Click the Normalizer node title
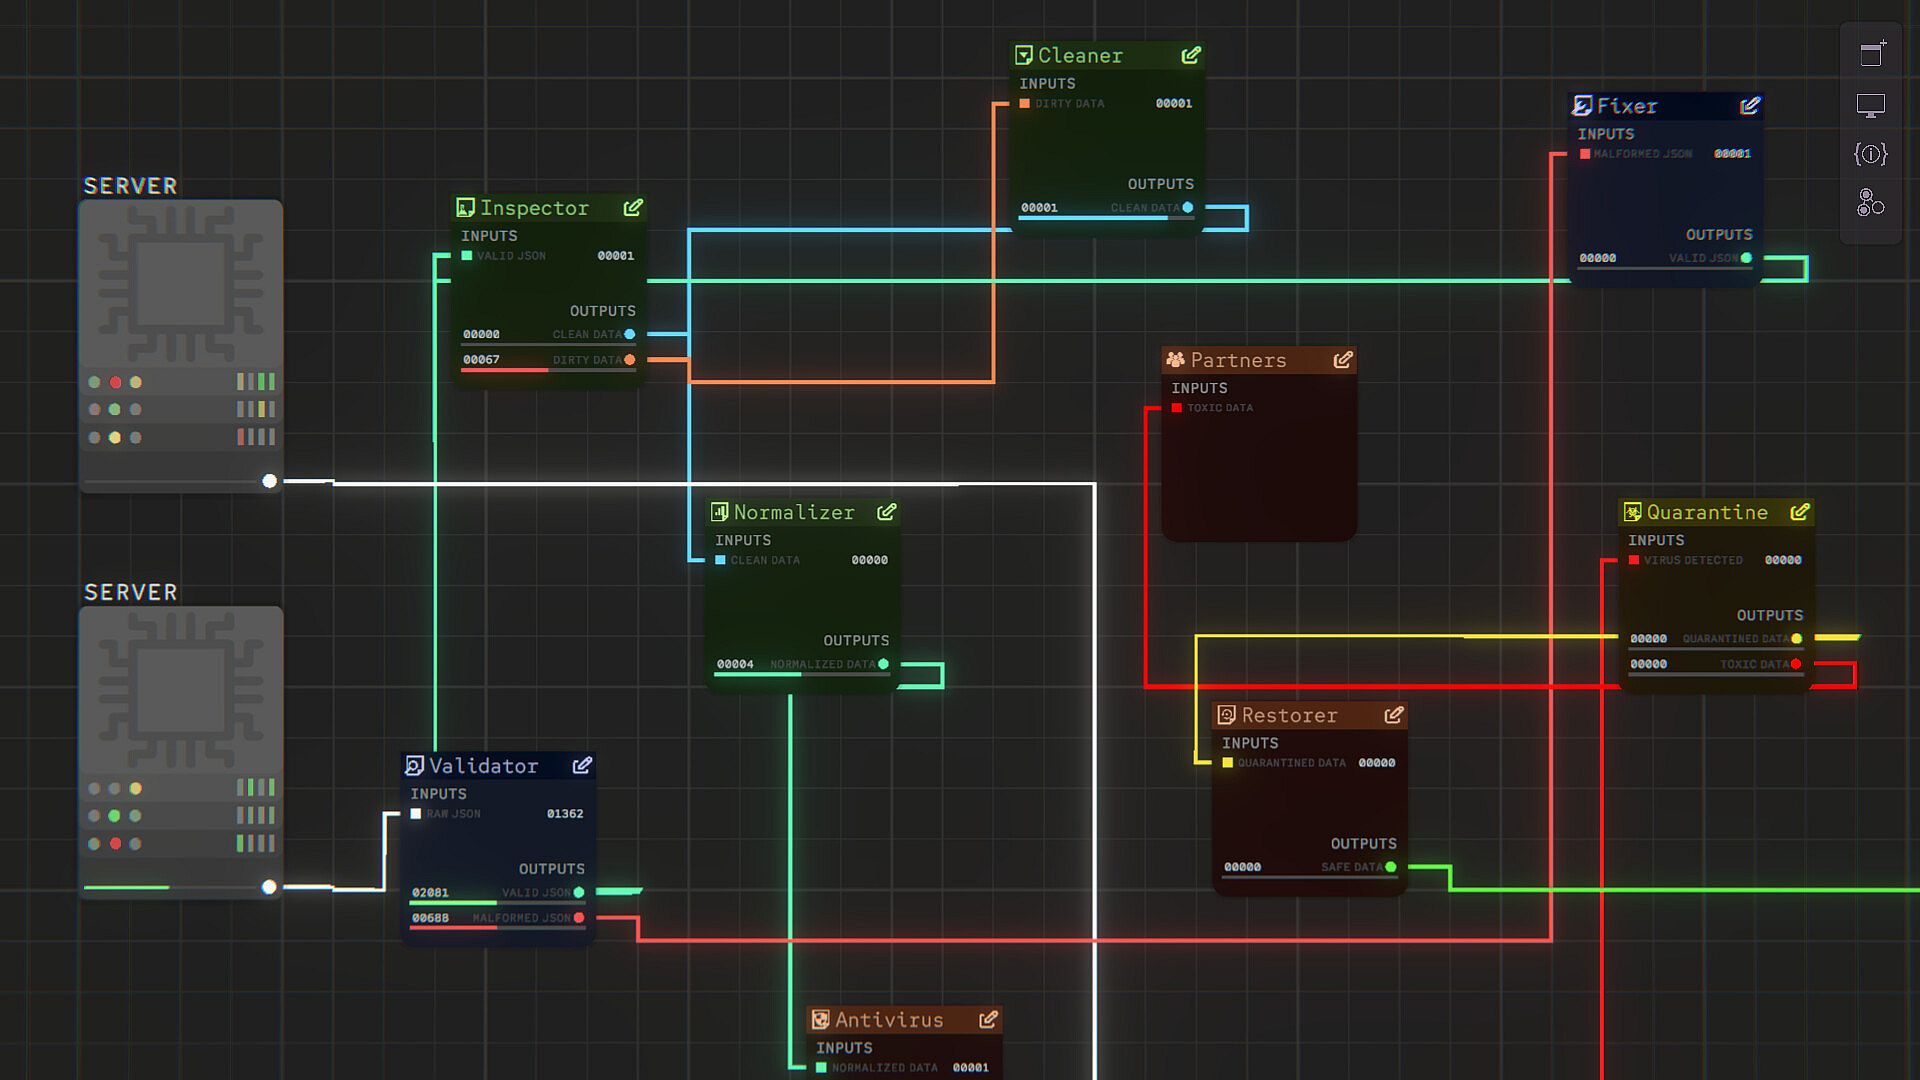1920x1080 pixels. click(x=793, y=513)
